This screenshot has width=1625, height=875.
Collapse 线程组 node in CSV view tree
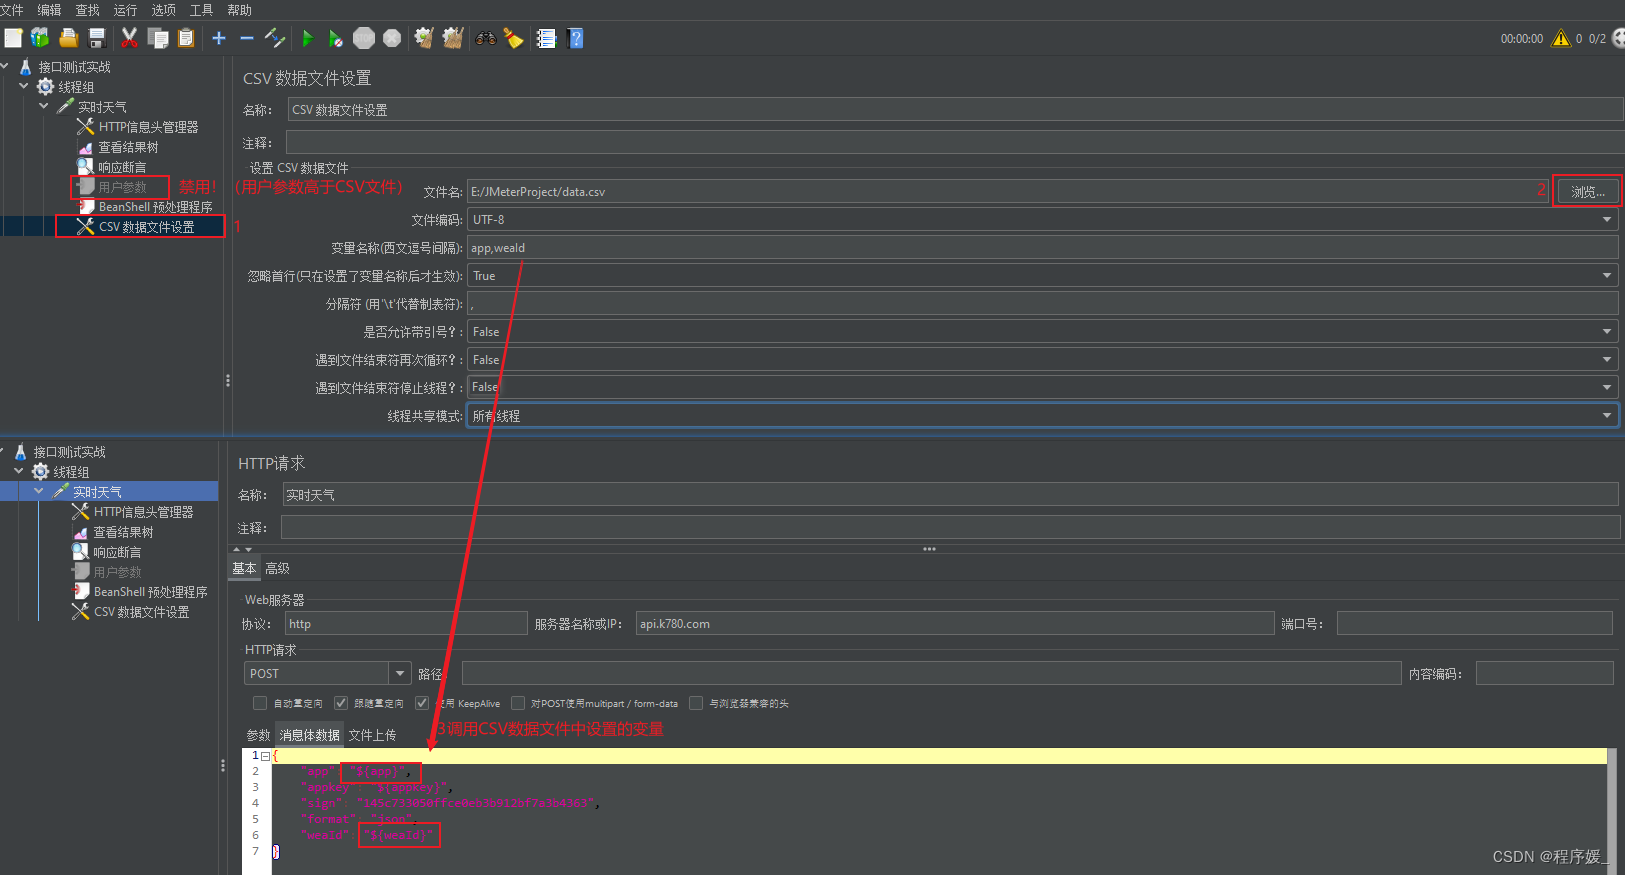pos(24,86)
